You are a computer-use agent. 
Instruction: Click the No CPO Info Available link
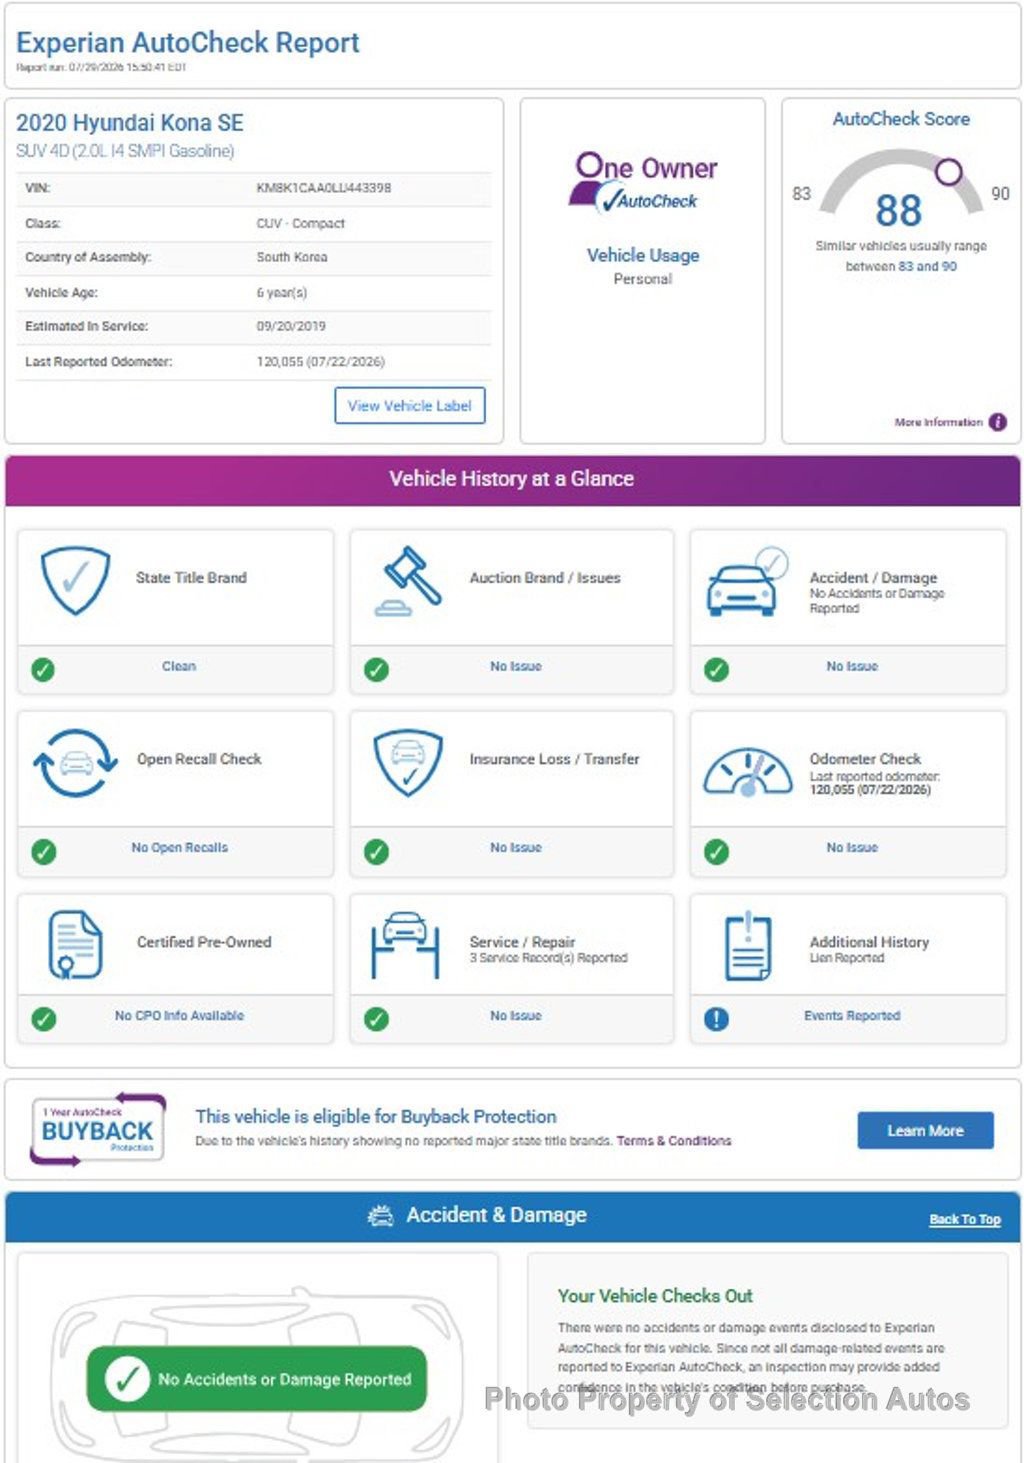tap(180, 1016)
